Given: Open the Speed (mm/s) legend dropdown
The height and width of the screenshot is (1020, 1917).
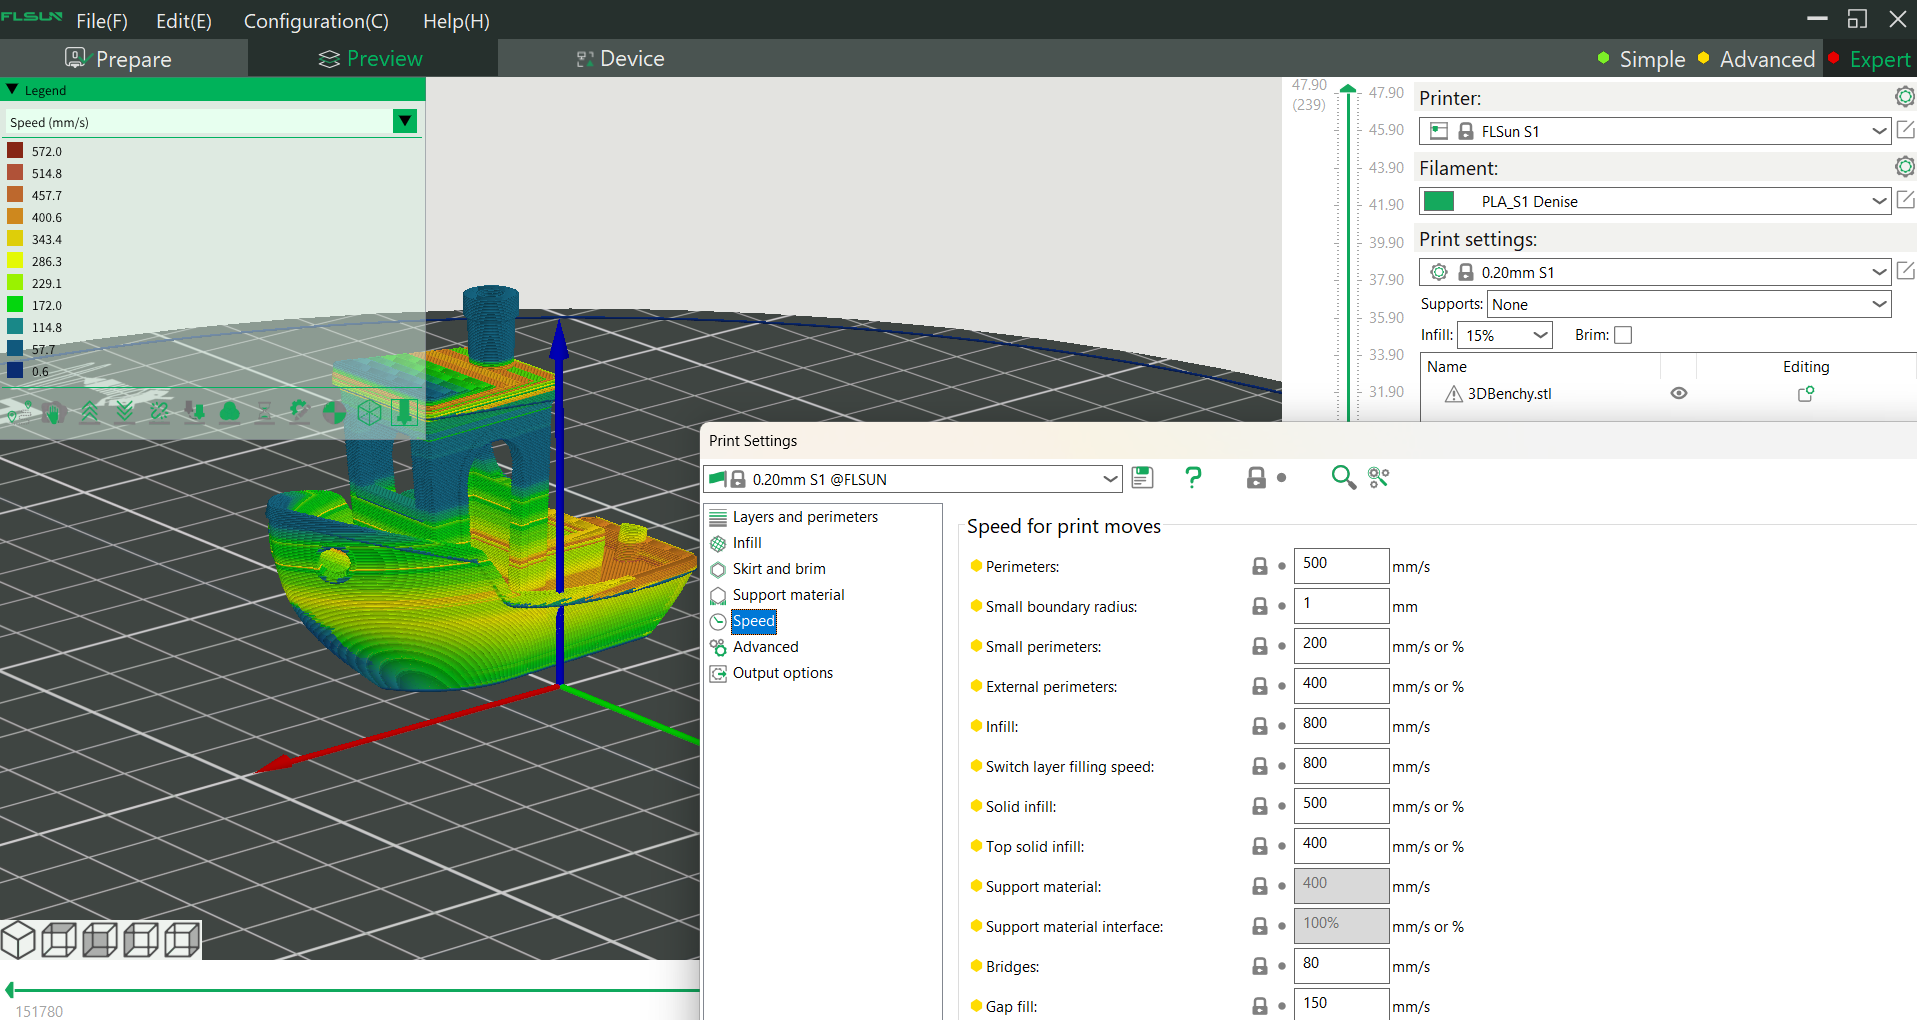Looking at the screenshot, I should (405, 121).
